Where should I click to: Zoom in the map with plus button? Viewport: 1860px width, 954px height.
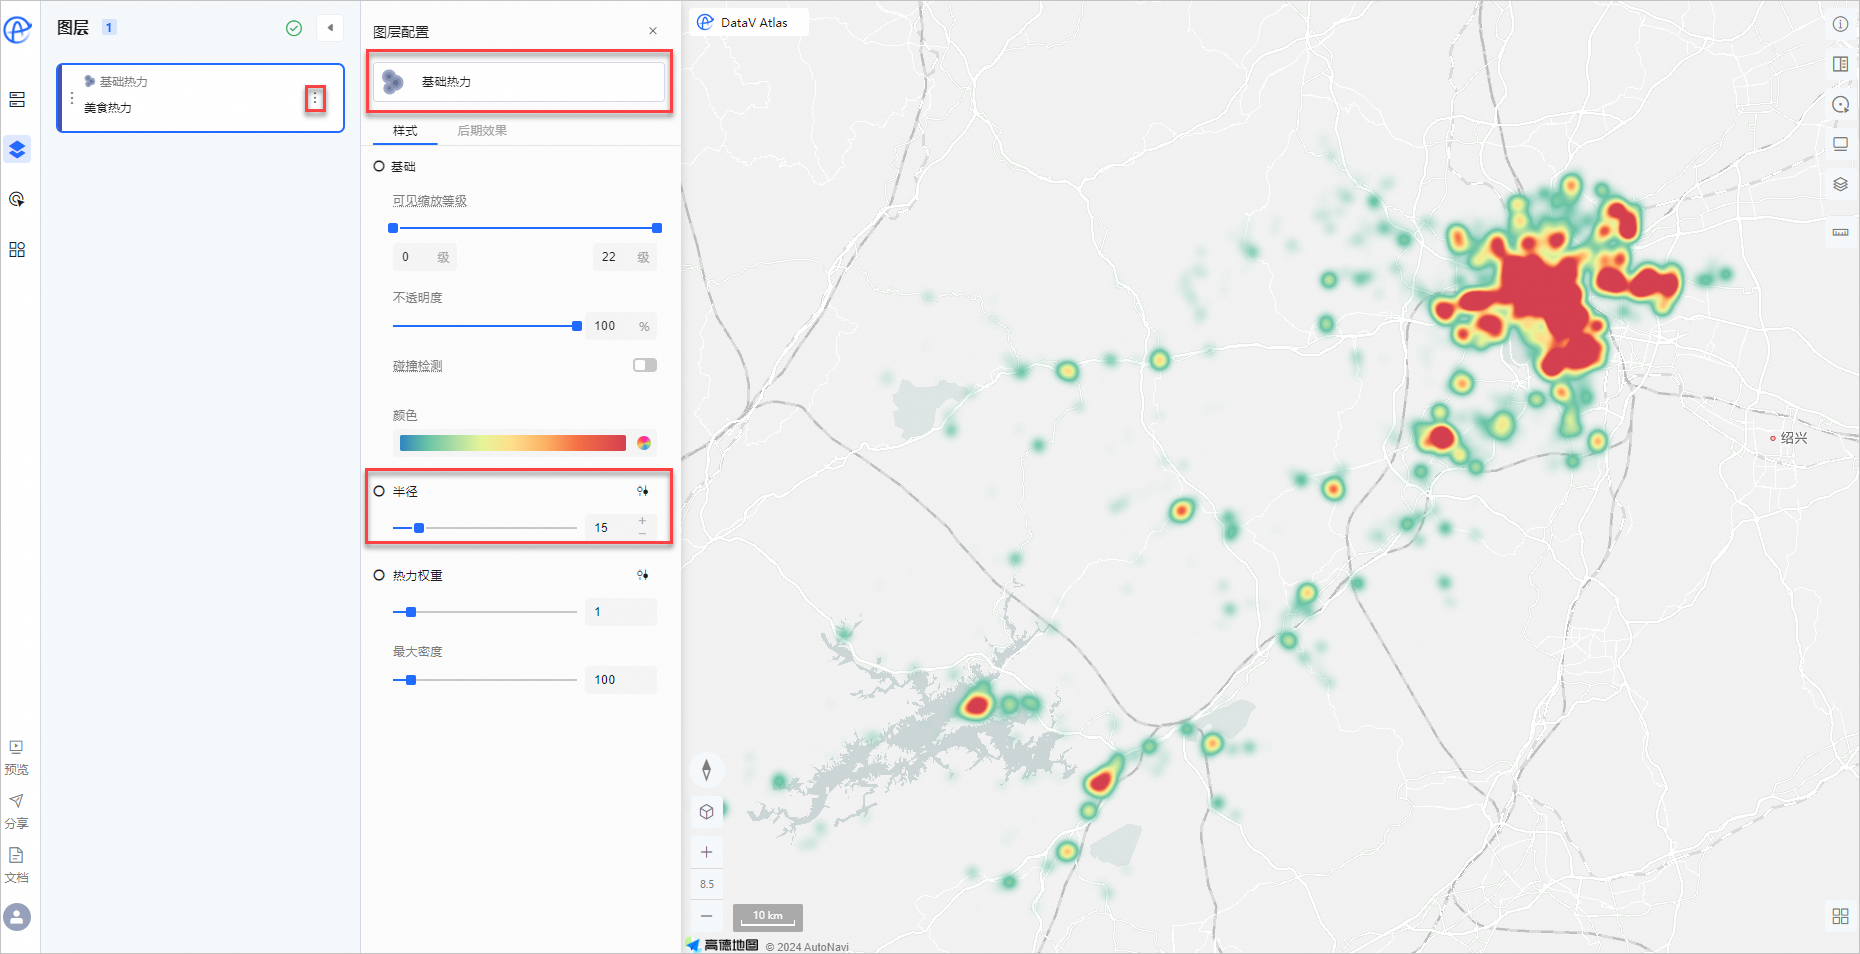pyautogui.click(x=706, y=852)
